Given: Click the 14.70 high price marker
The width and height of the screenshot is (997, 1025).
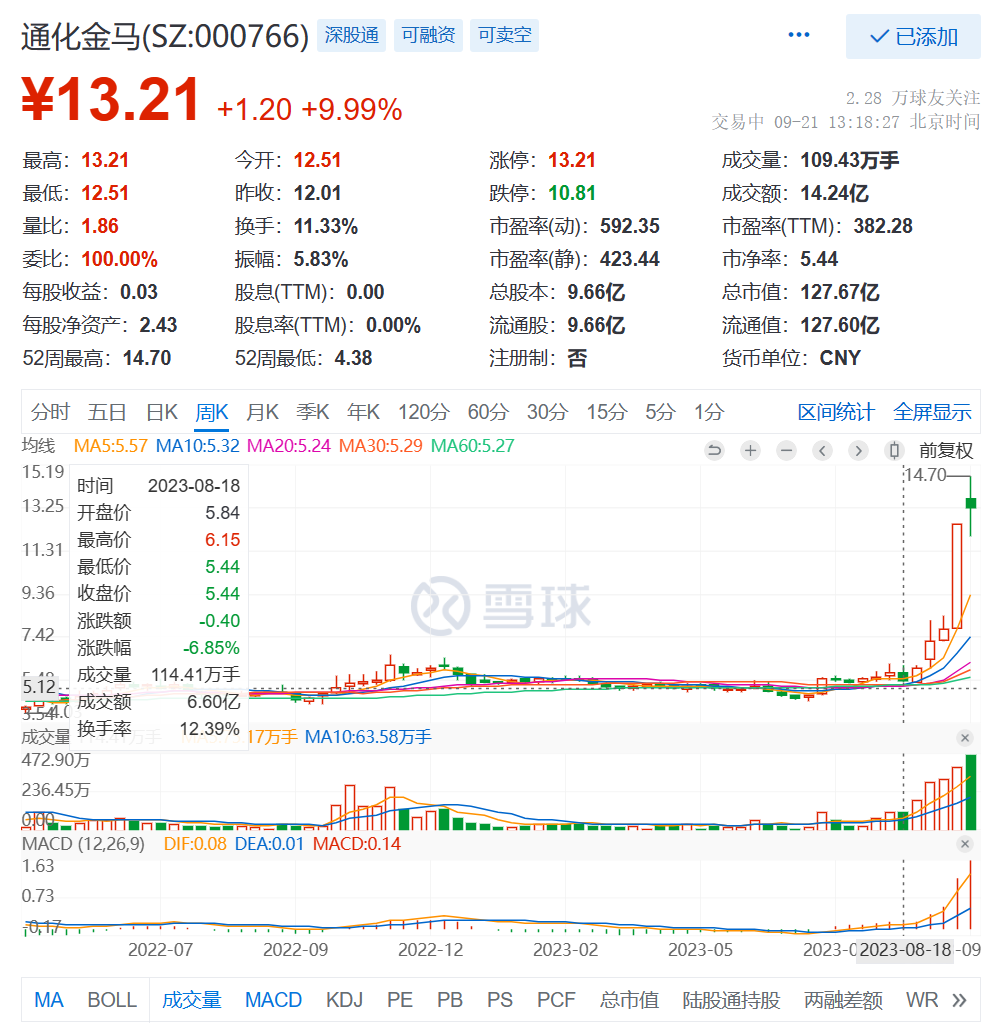Looking at the screenshot, I should (926, 475).
